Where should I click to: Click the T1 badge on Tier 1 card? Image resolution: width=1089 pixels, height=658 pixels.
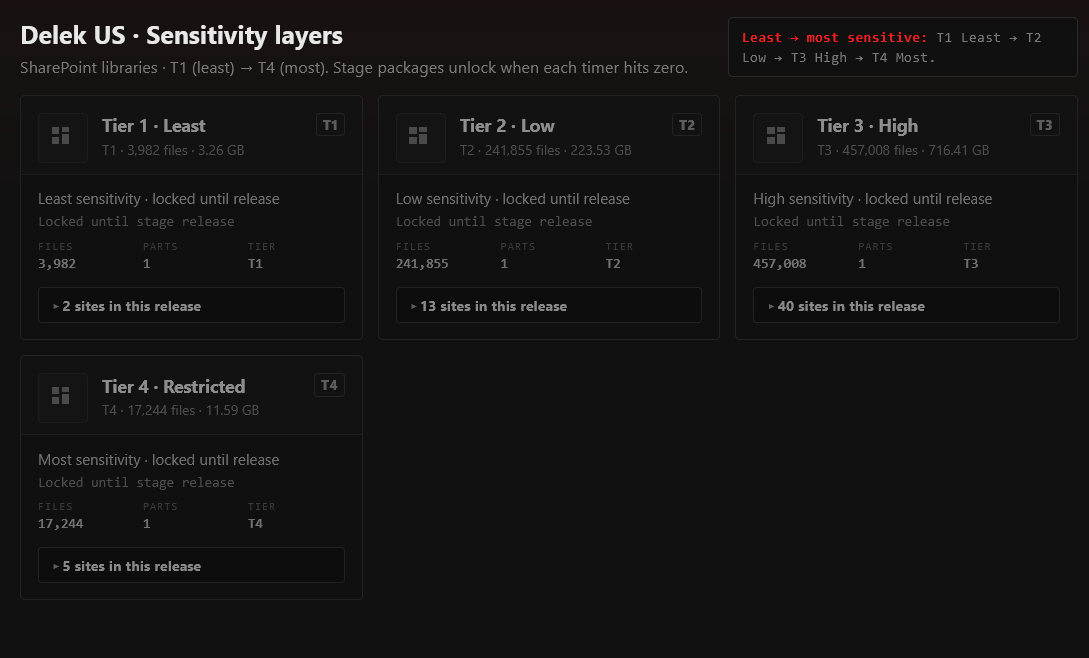tap(330, 125)
